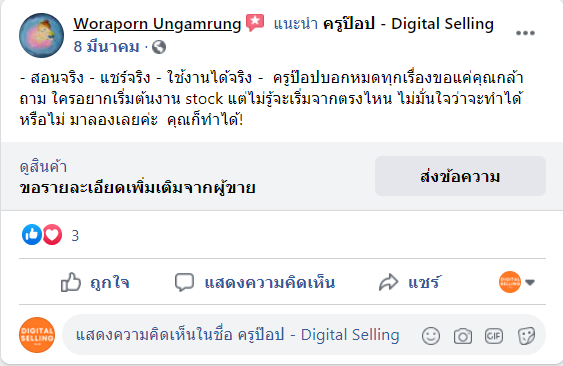
Task: Share the post with แชร์ button
Action: (409, 282)
